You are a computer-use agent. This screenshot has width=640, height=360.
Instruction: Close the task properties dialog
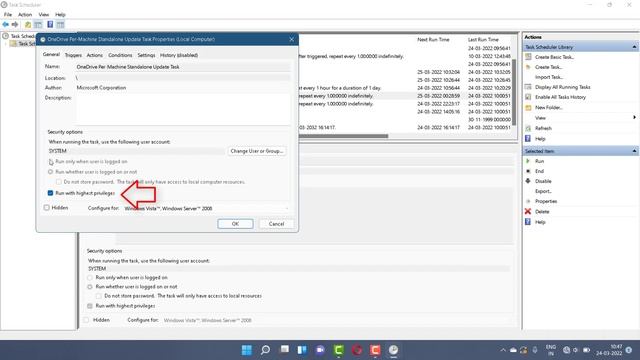pyautogui.click(x=291, y=39)
